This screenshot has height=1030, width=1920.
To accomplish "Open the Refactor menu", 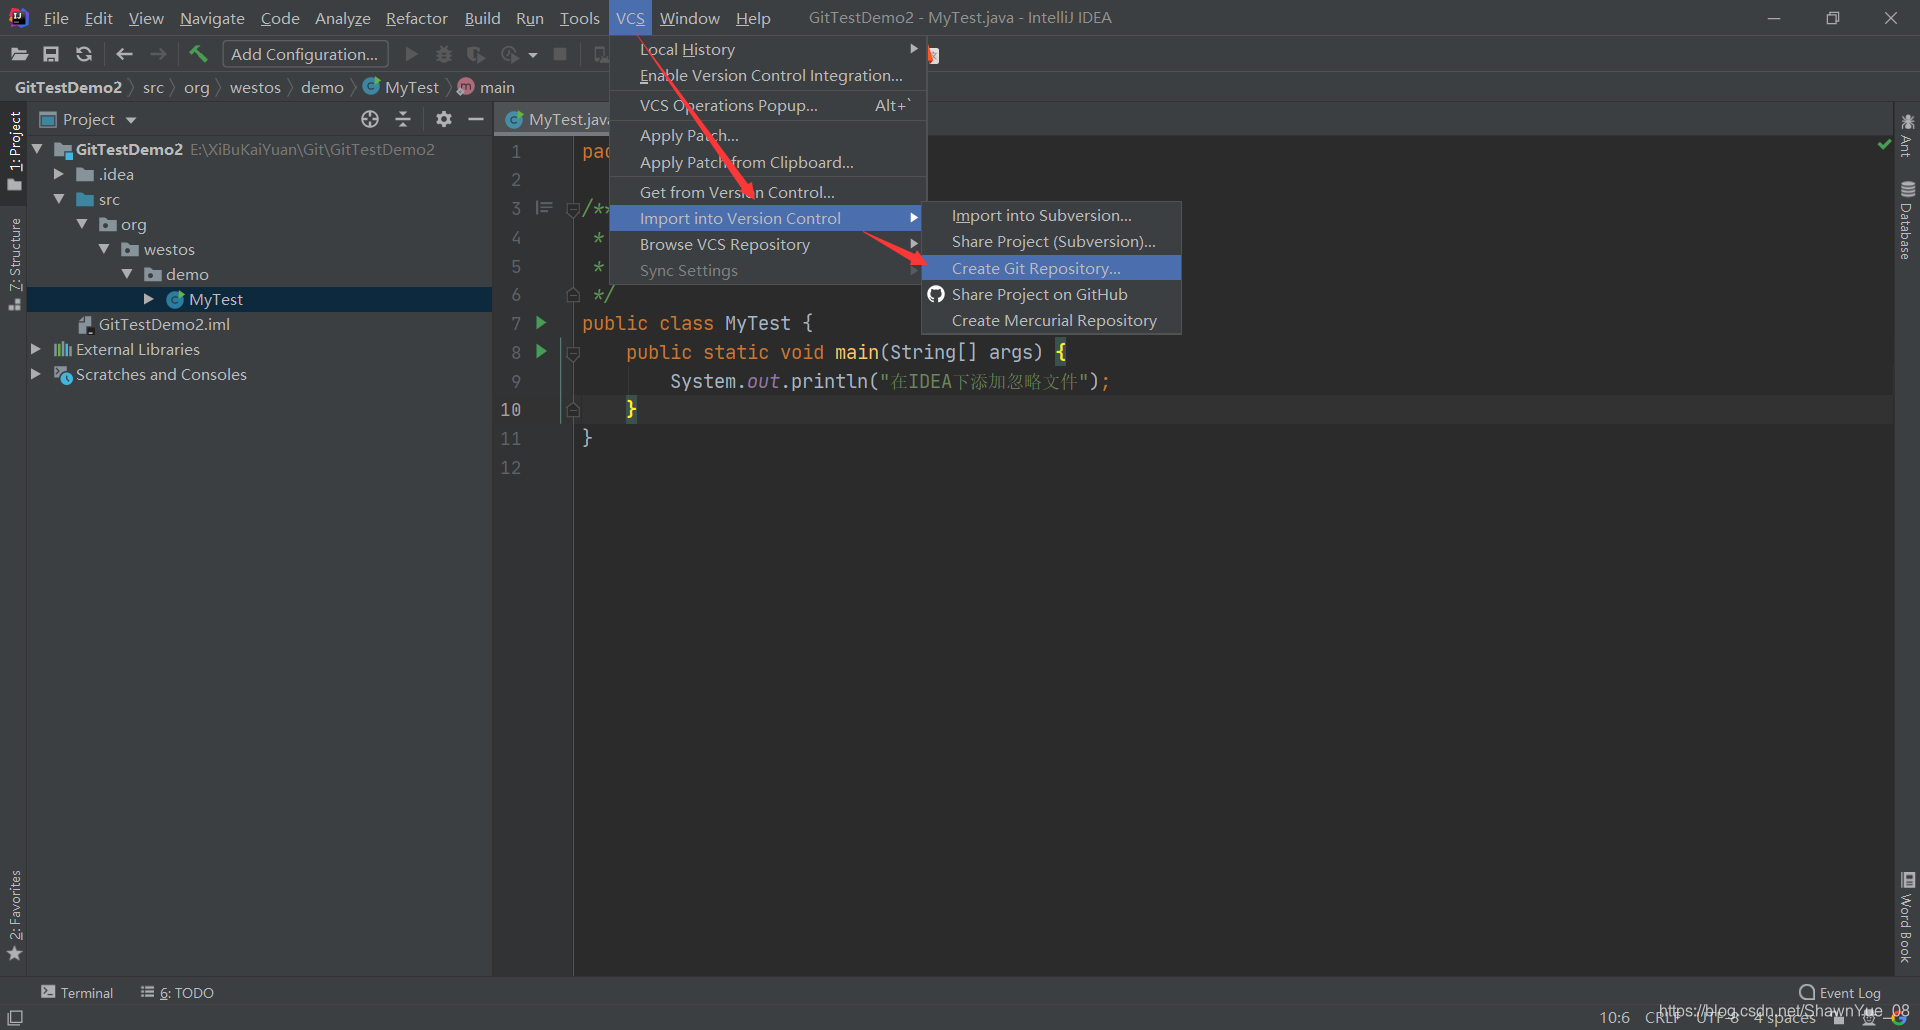I will coord(416,18).
